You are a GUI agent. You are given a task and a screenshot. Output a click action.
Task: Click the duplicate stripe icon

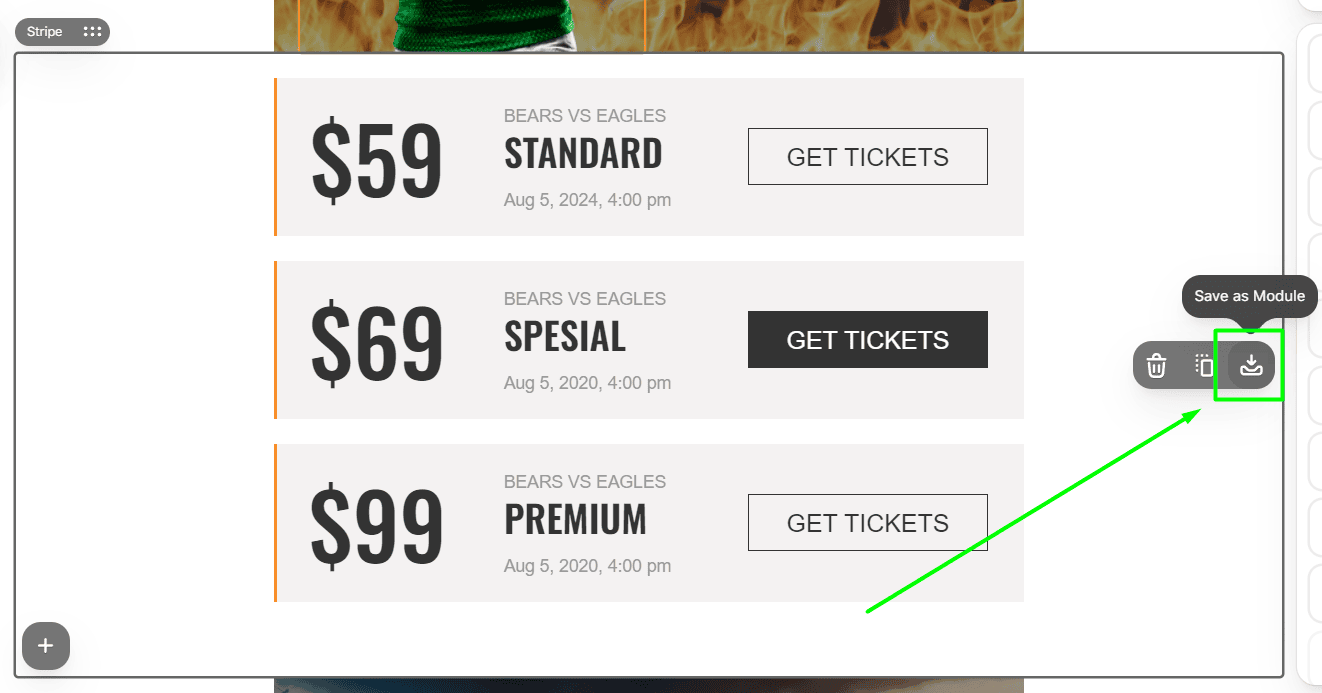click(1204, 366)
